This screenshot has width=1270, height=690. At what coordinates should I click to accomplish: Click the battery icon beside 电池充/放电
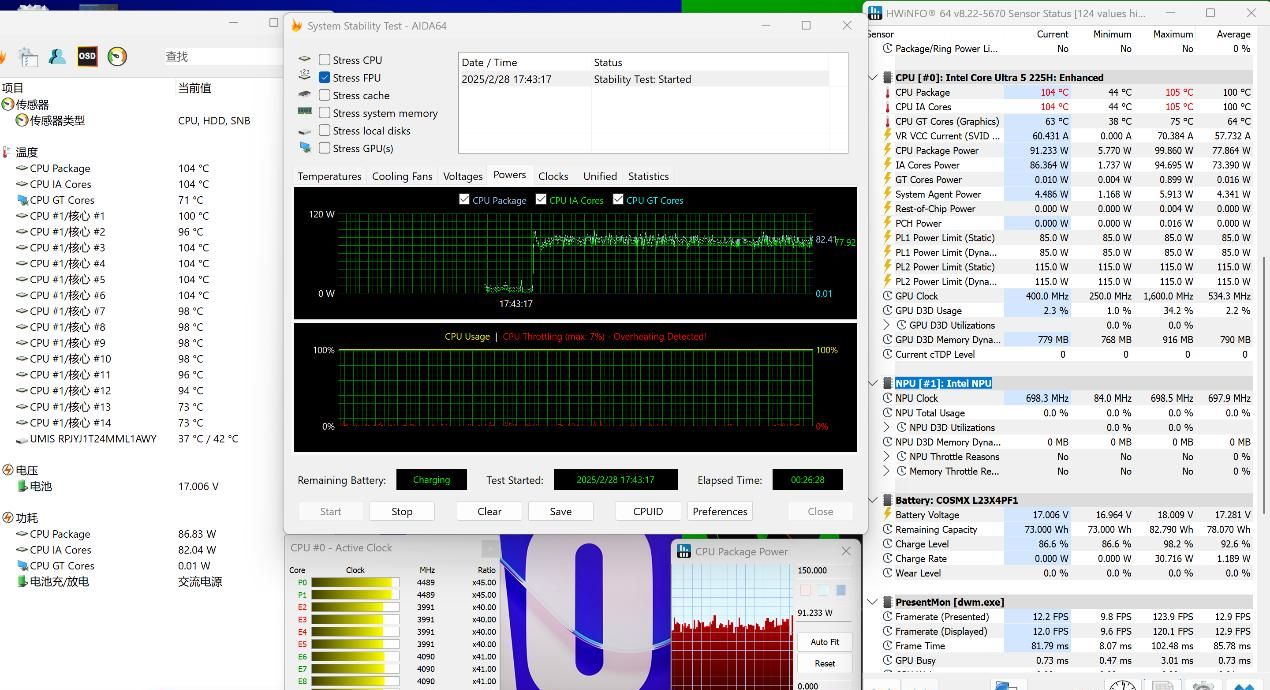coord(22,581)
